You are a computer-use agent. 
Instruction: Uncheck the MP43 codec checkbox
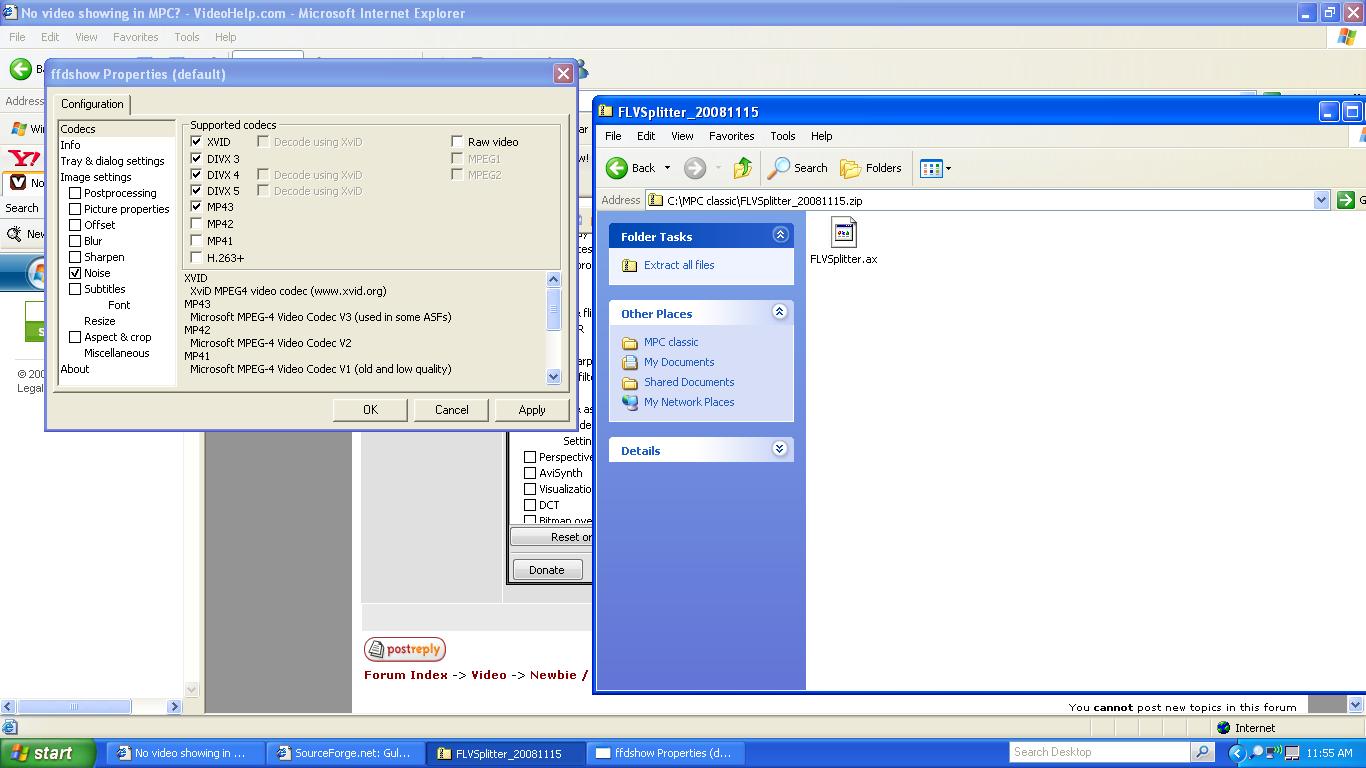[x=196, y=207]
